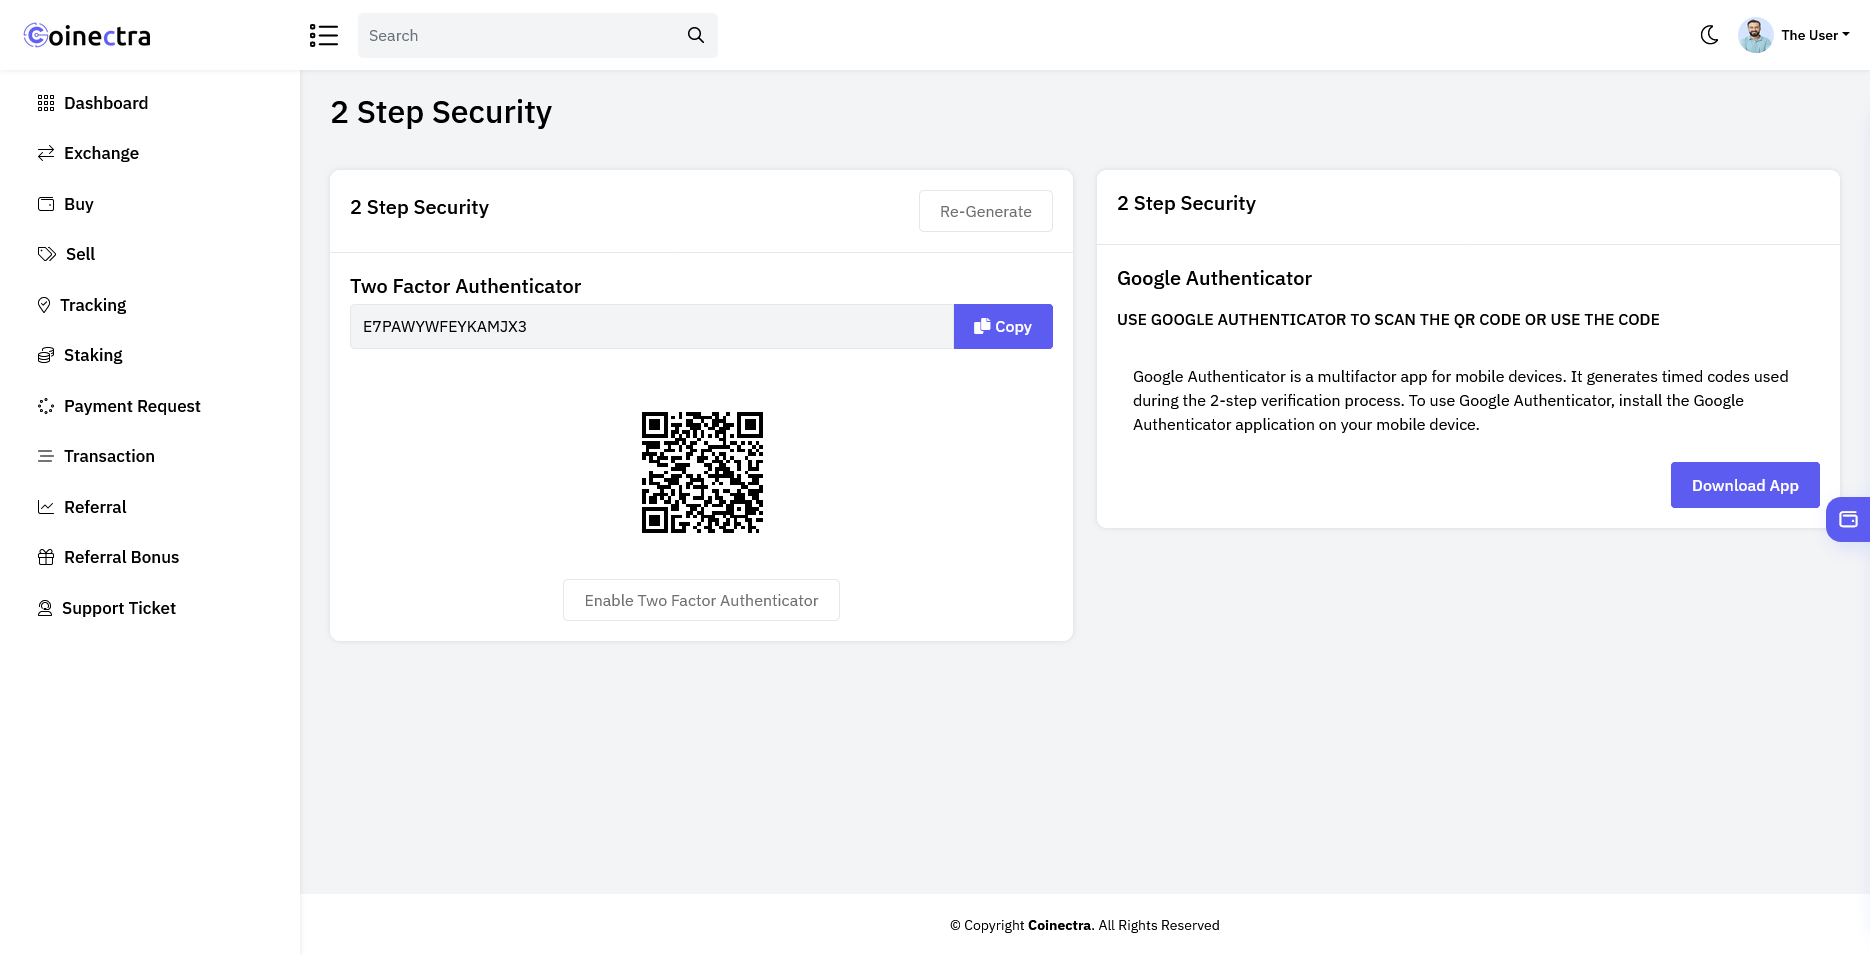Toggle the sidebar menu list icon
The width and height of the screenshot is (1870, 955).
click(x=324, y=35)
